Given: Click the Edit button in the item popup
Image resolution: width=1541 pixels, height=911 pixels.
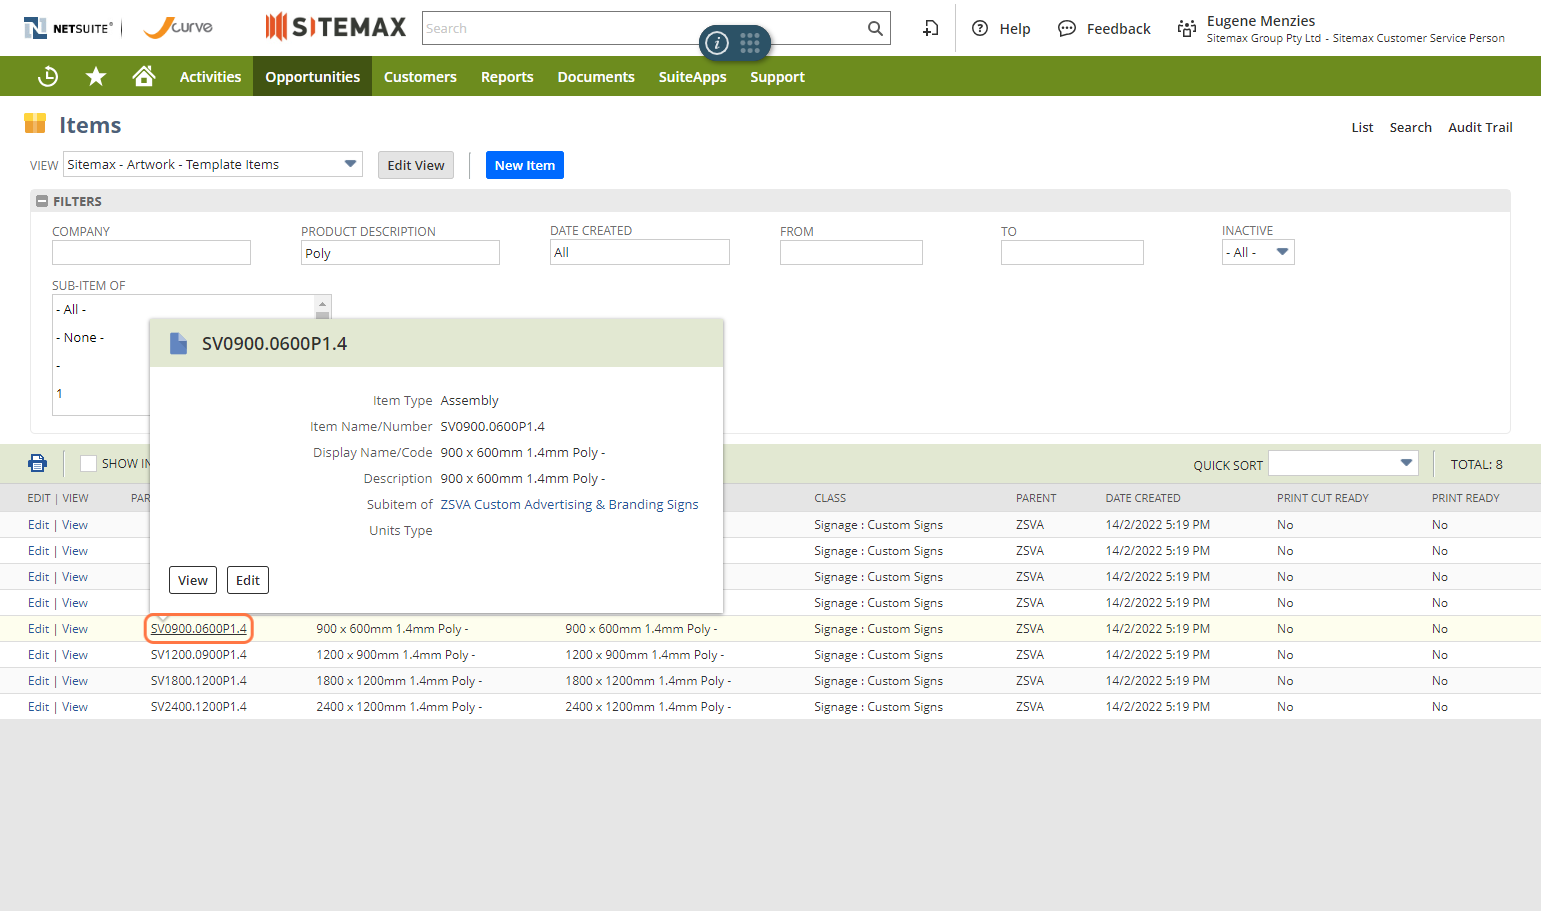Looking at the screenshot, I should coord(248,580).
